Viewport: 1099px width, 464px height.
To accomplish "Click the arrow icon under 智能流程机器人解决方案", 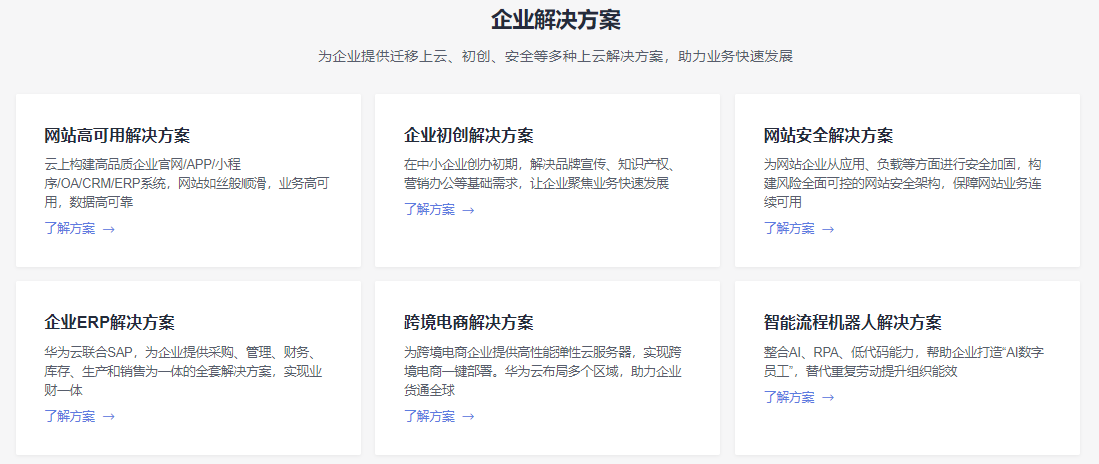I will 828,398.
